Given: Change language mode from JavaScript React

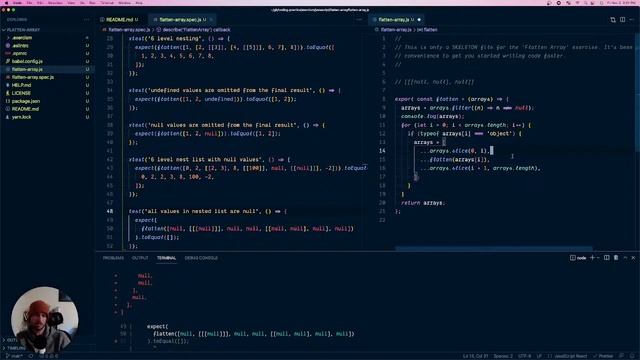Looking at the screenshot, I should (570, 356).
